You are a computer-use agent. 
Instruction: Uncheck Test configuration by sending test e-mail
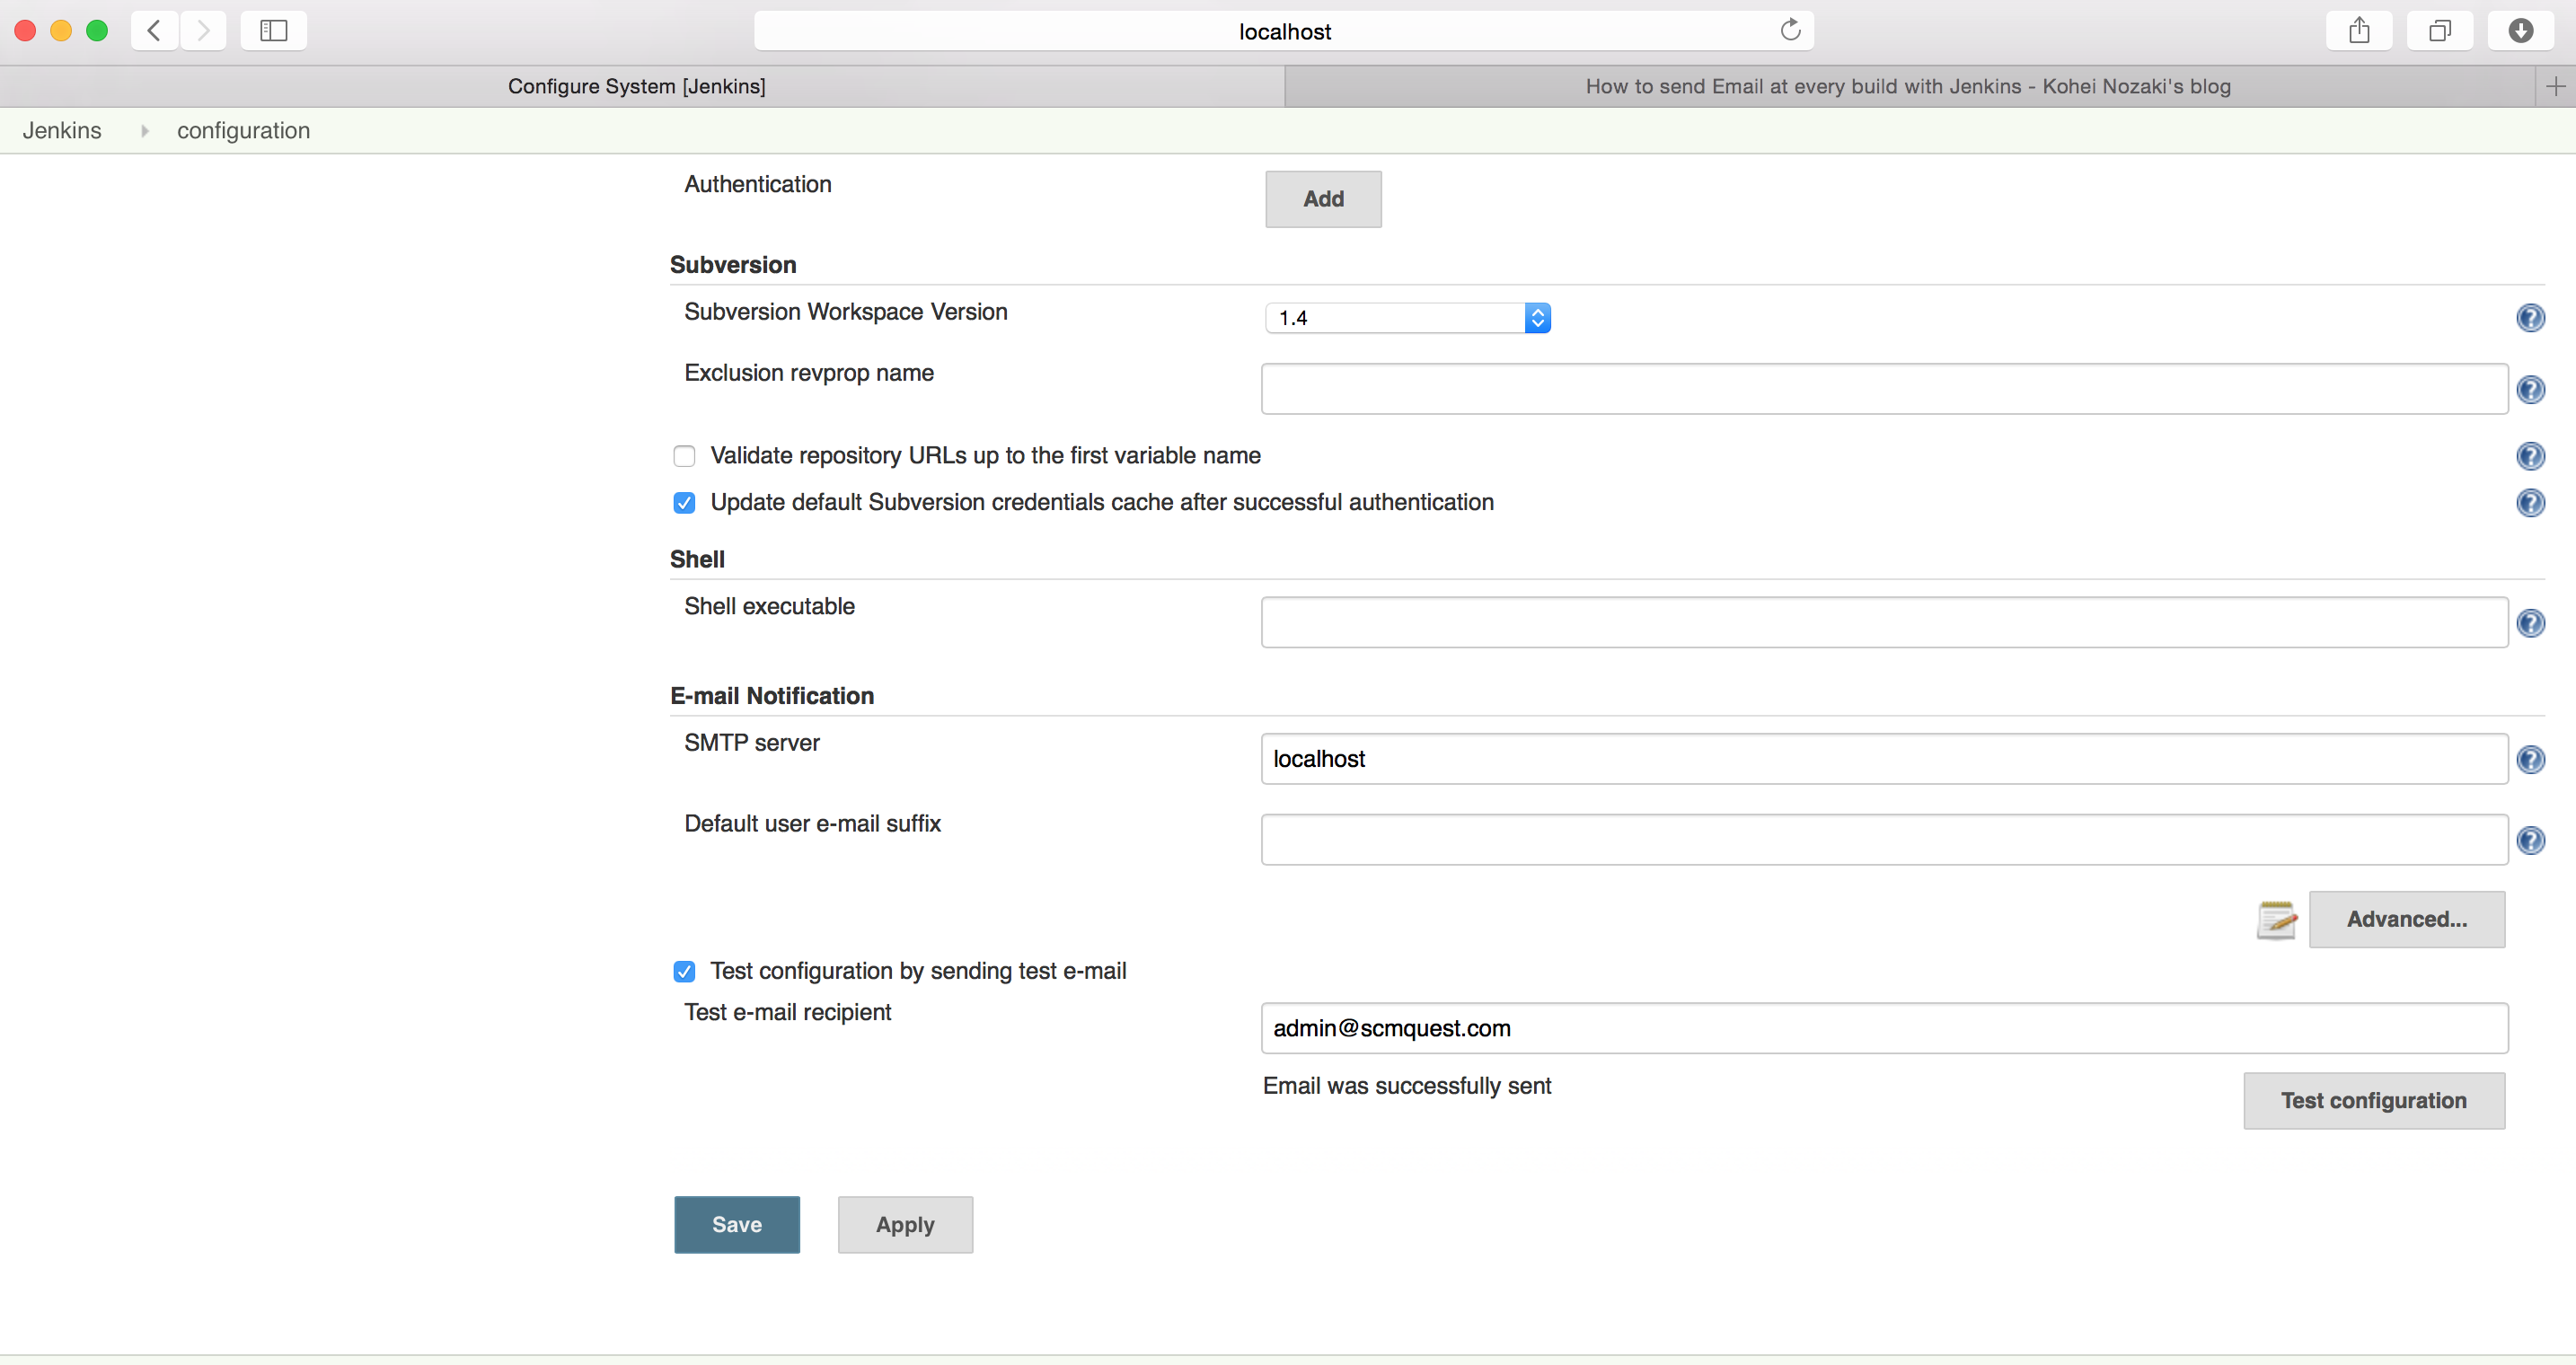[x=684, y=971]
